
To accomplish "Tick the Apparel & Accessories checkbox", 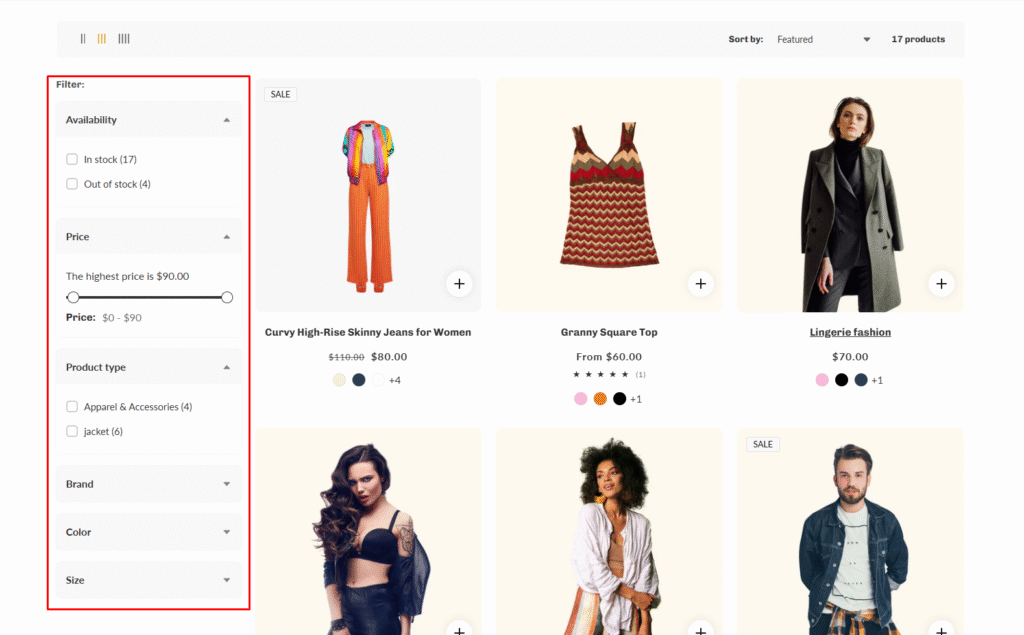I will point(72,407).
